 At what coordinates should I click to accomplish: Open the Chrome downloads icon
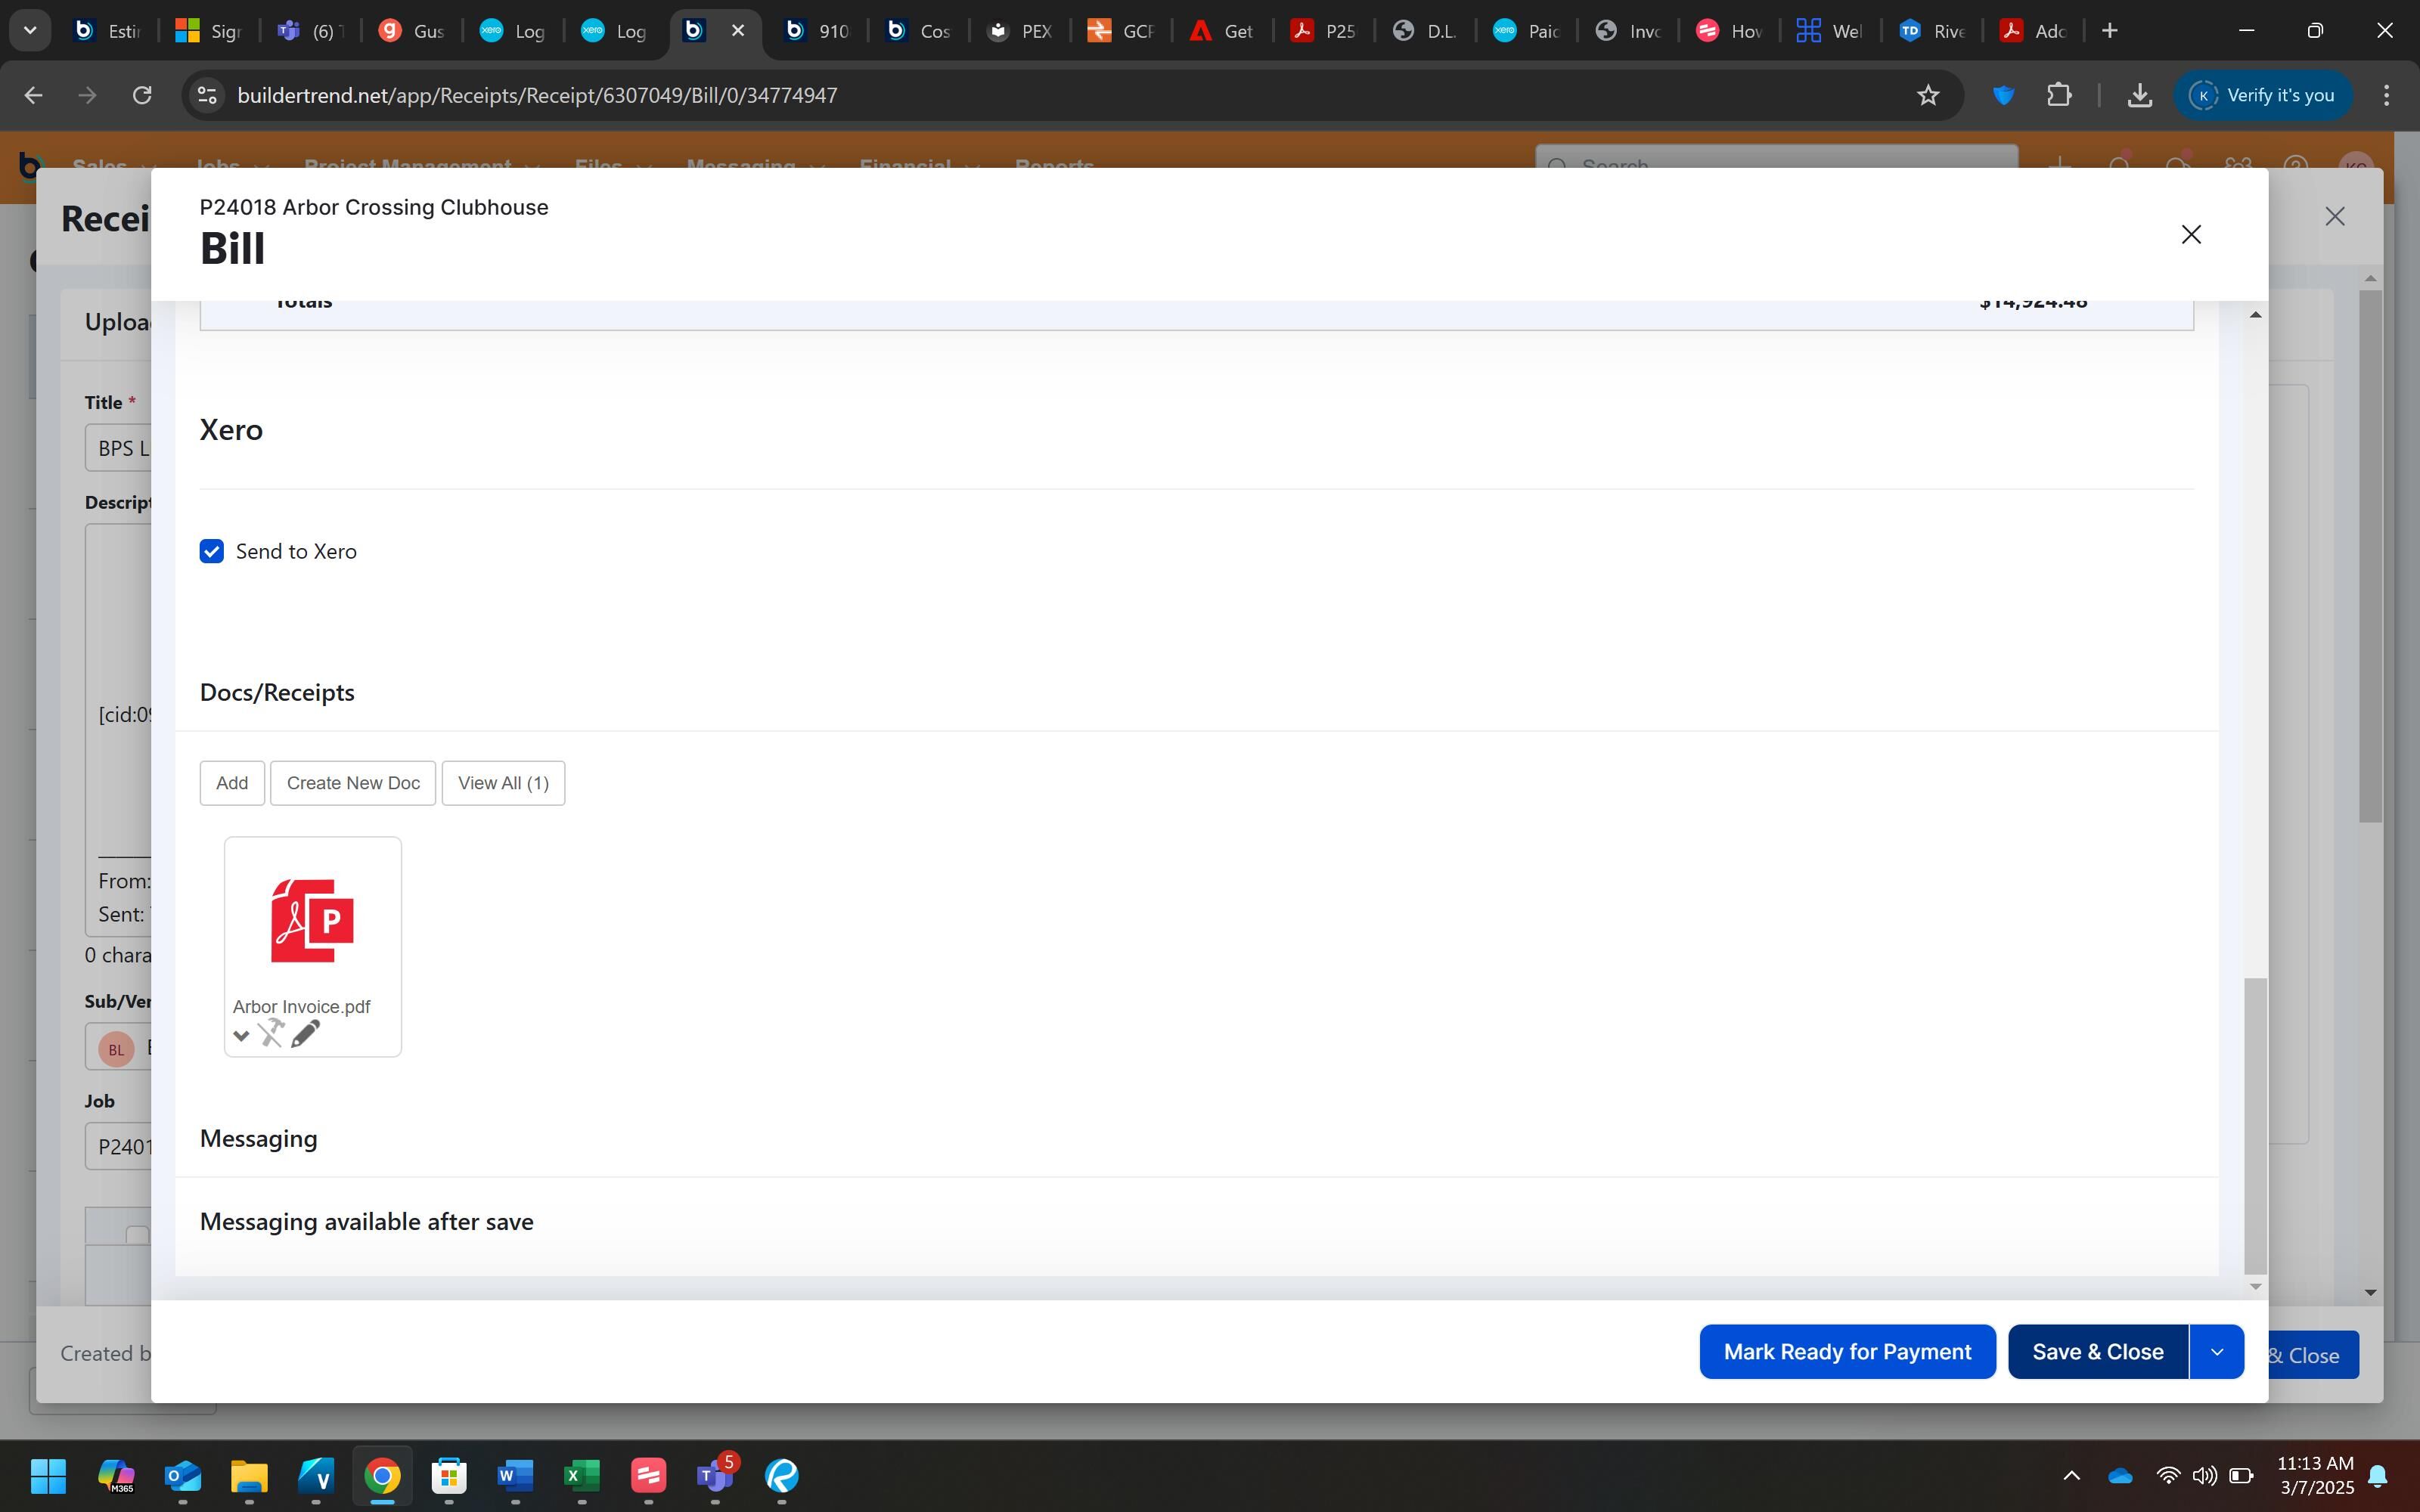tap(2139, 95)
